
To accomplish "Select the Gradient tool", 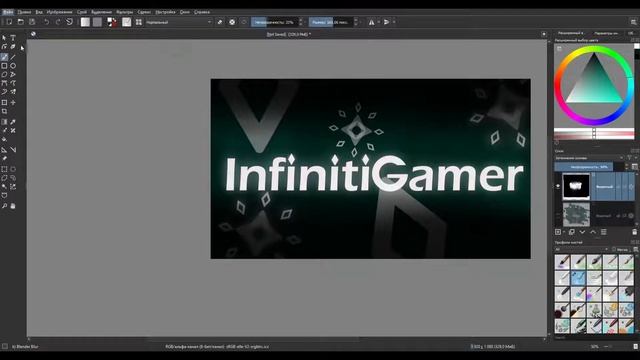I will [4, 122].
